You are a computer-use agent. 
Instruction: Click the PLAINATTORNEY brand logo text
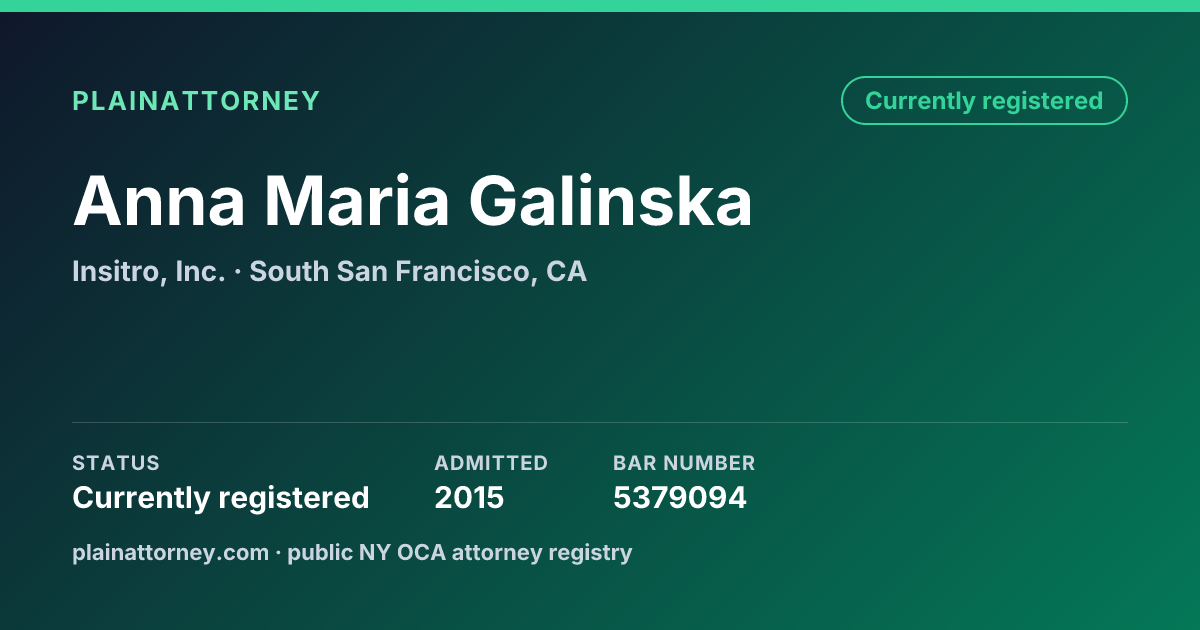pos(196,101)
